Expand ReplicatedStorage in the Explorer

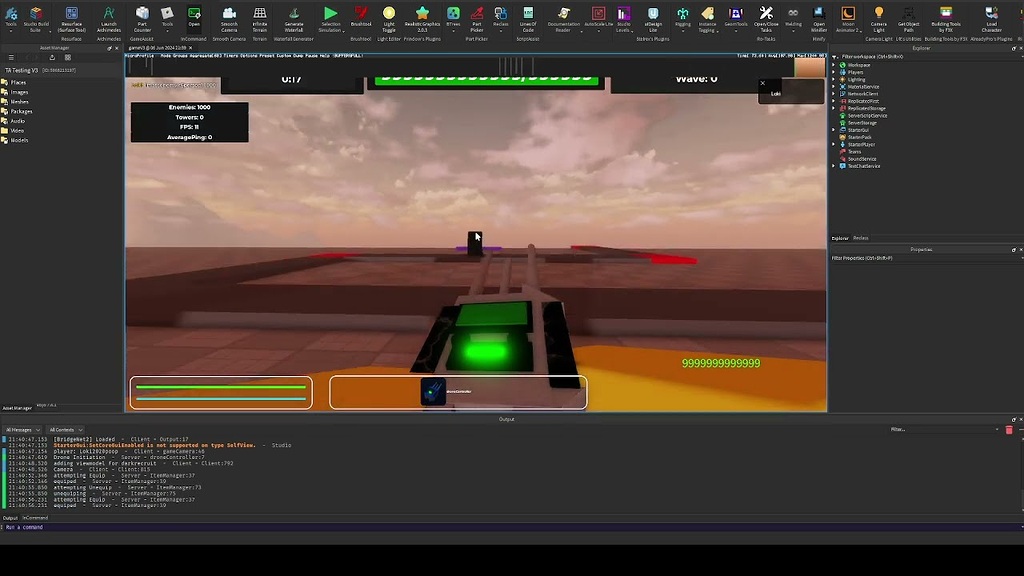(832, 108)
